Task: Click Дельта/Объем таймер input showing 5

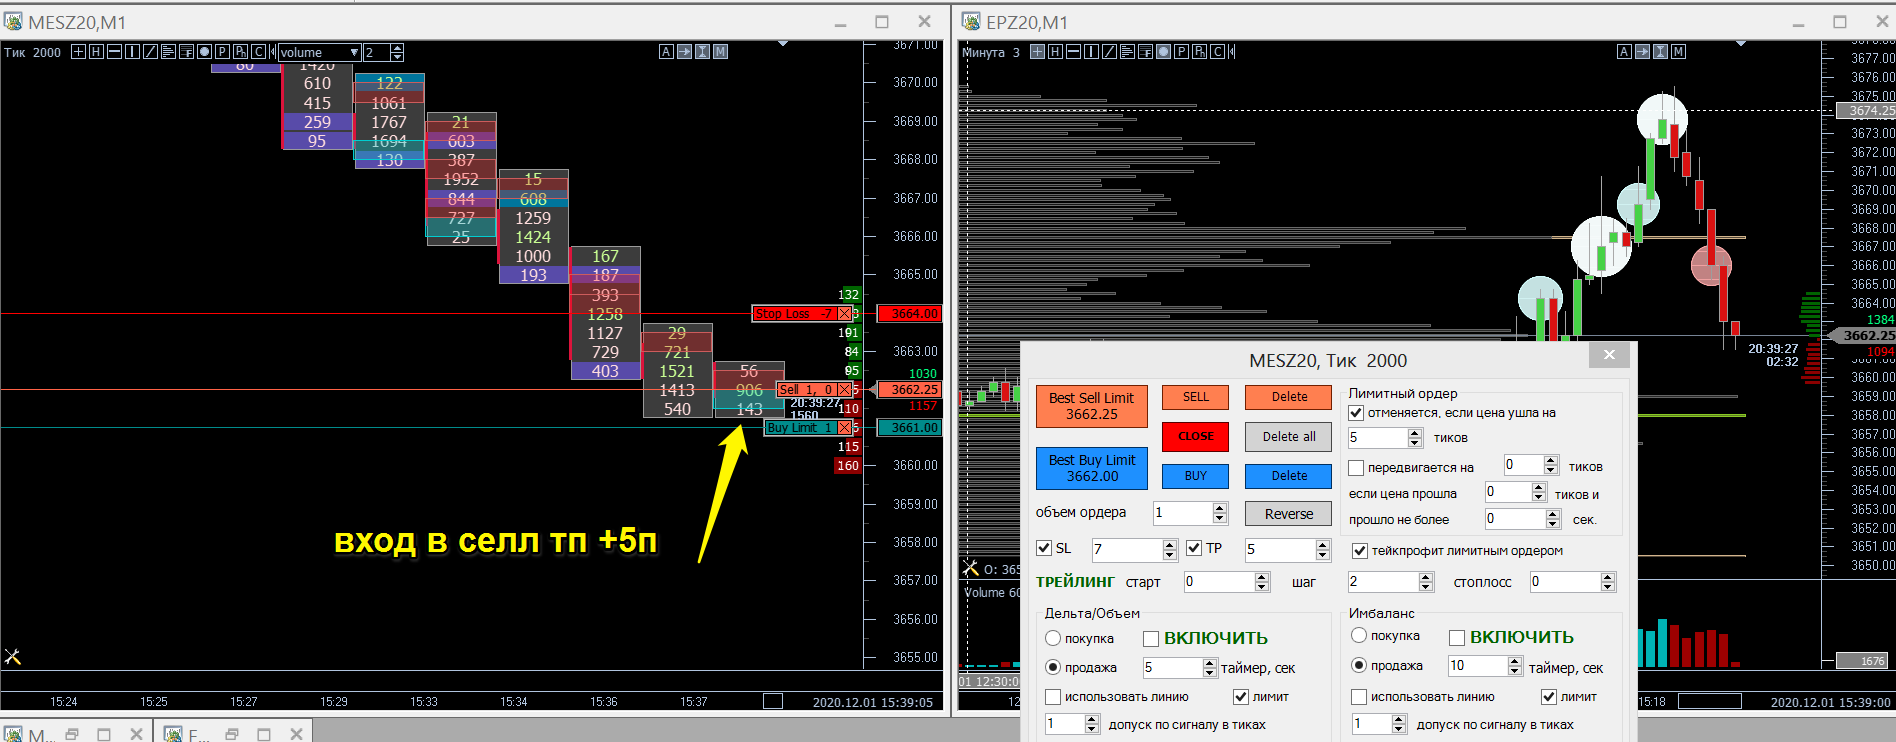Action: 1172,667
